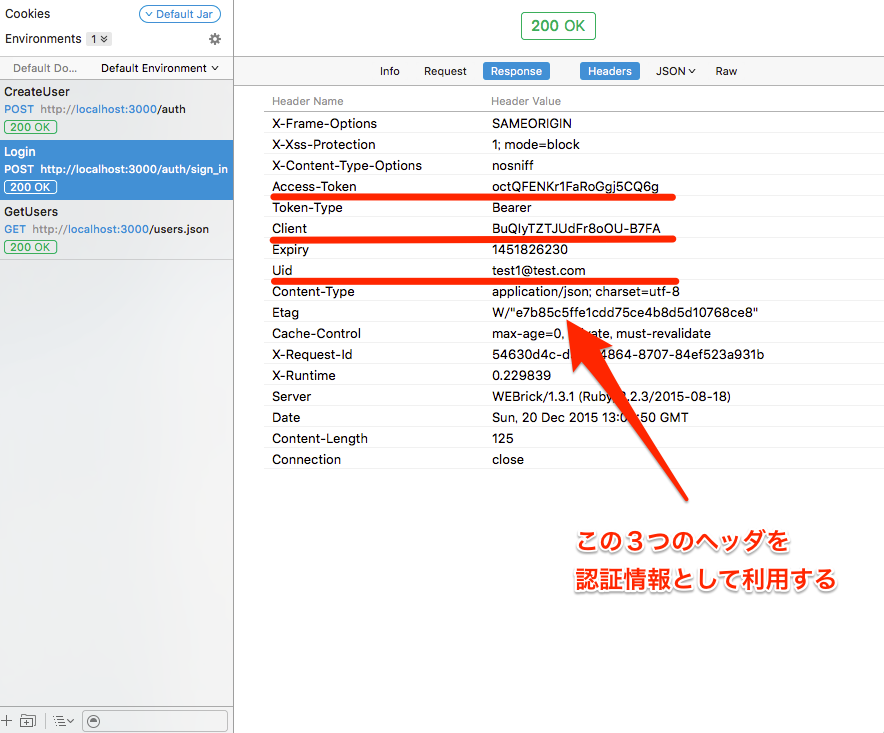
Task: Click the Connection value close
Action: pos(507,460)
